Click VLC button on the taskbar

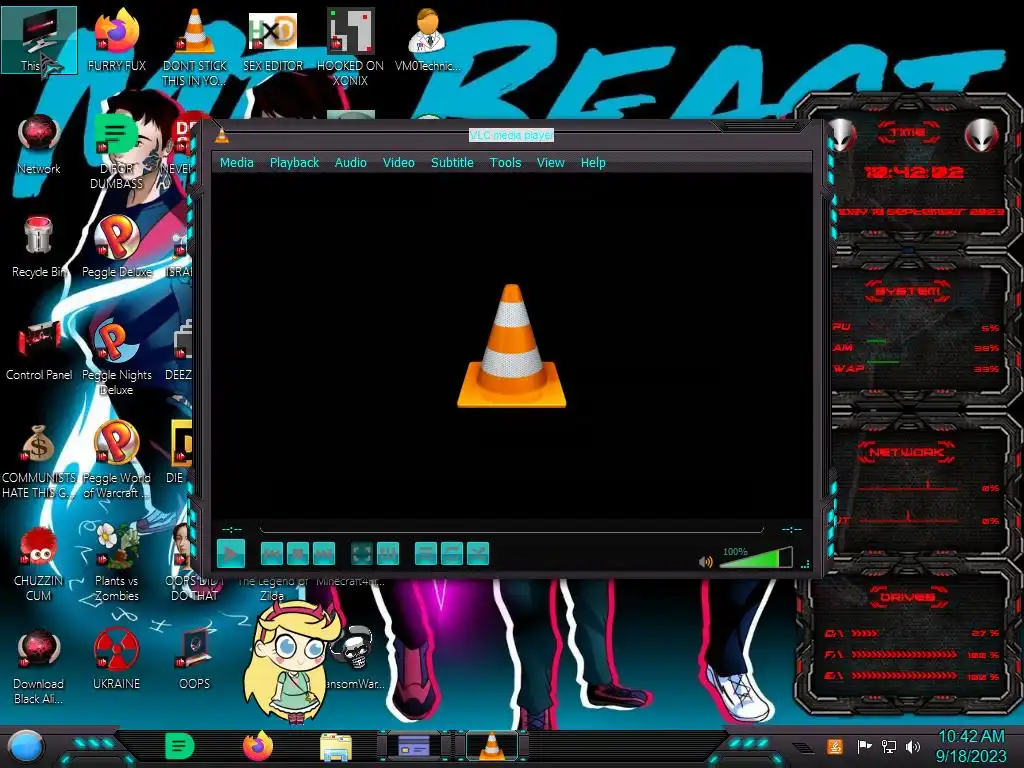click(492, 746)
